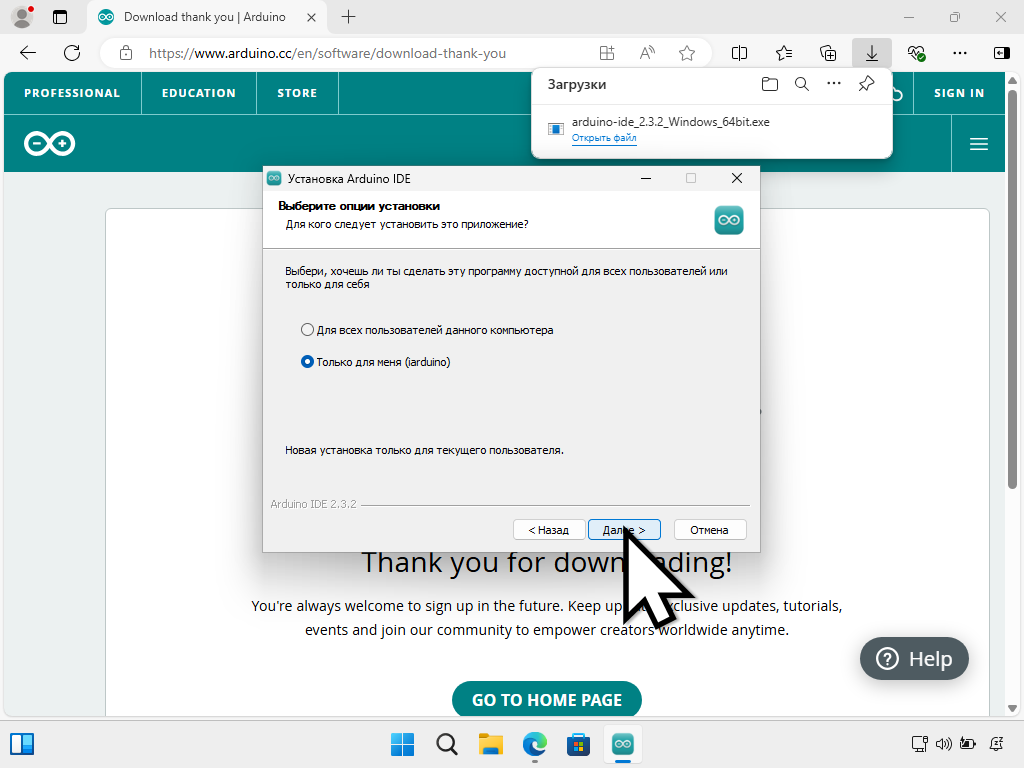Click the Назад button in installer

549,530
